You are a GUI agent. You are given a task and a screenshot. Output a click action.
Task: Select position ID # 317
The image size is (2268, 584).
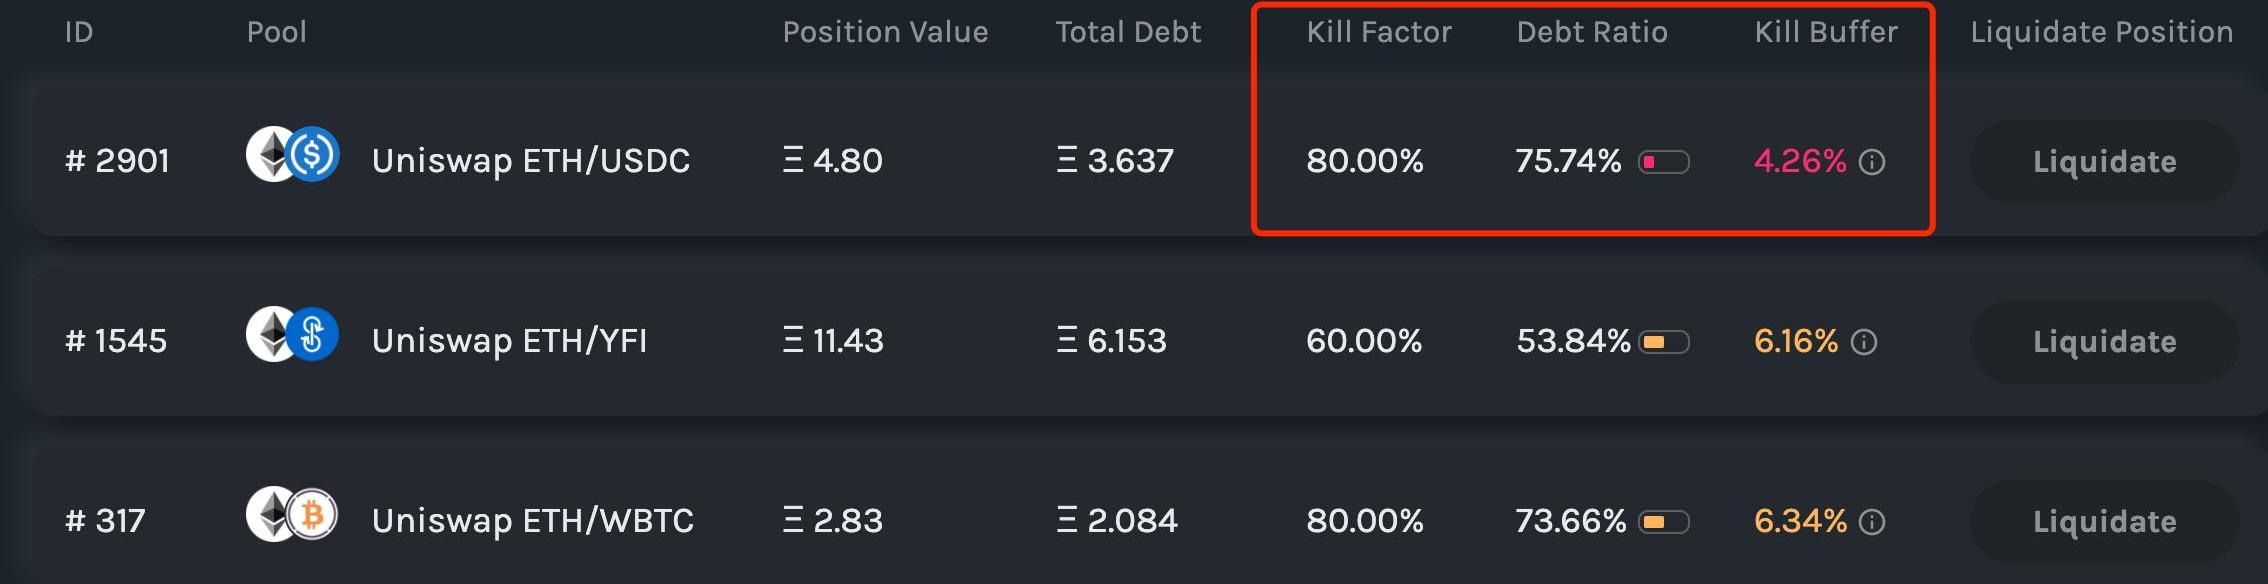pos(105,521)
